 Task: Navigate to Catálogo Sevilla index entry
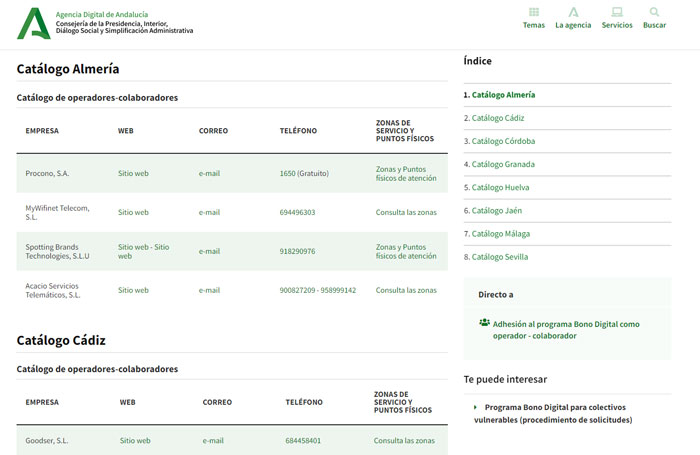500,257
